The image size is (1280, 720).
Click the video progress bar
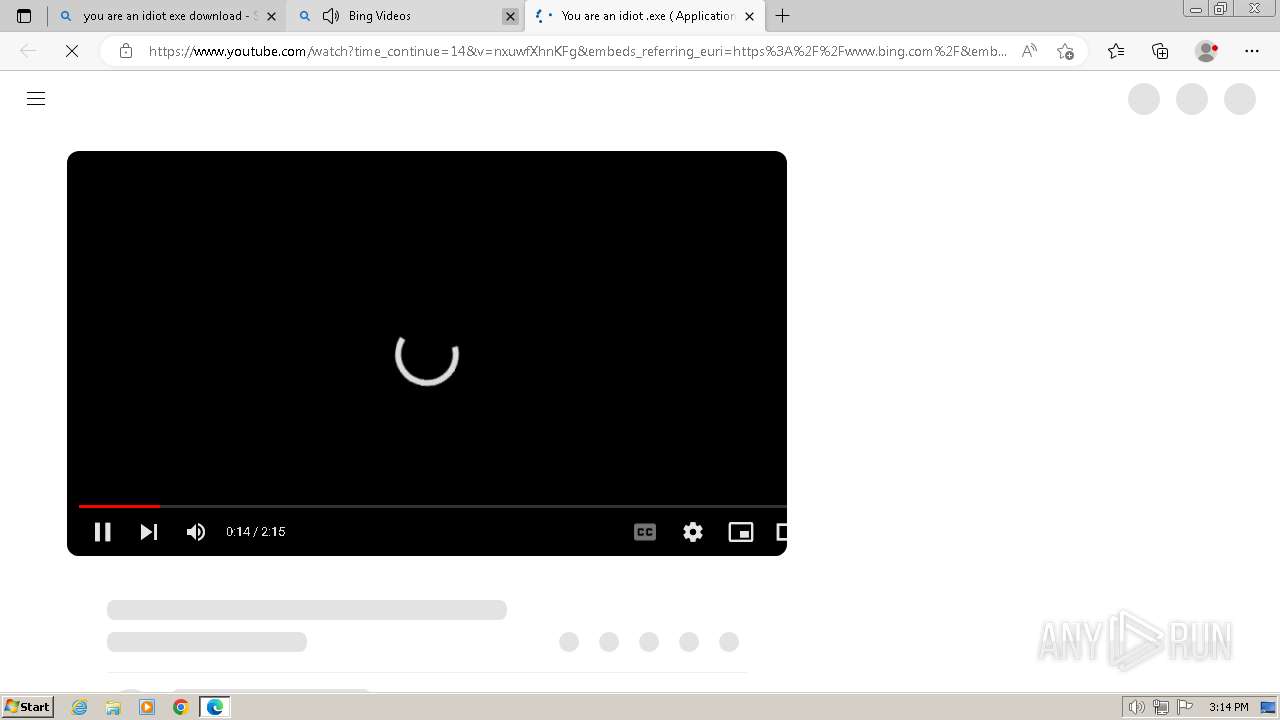click(432, 506)
